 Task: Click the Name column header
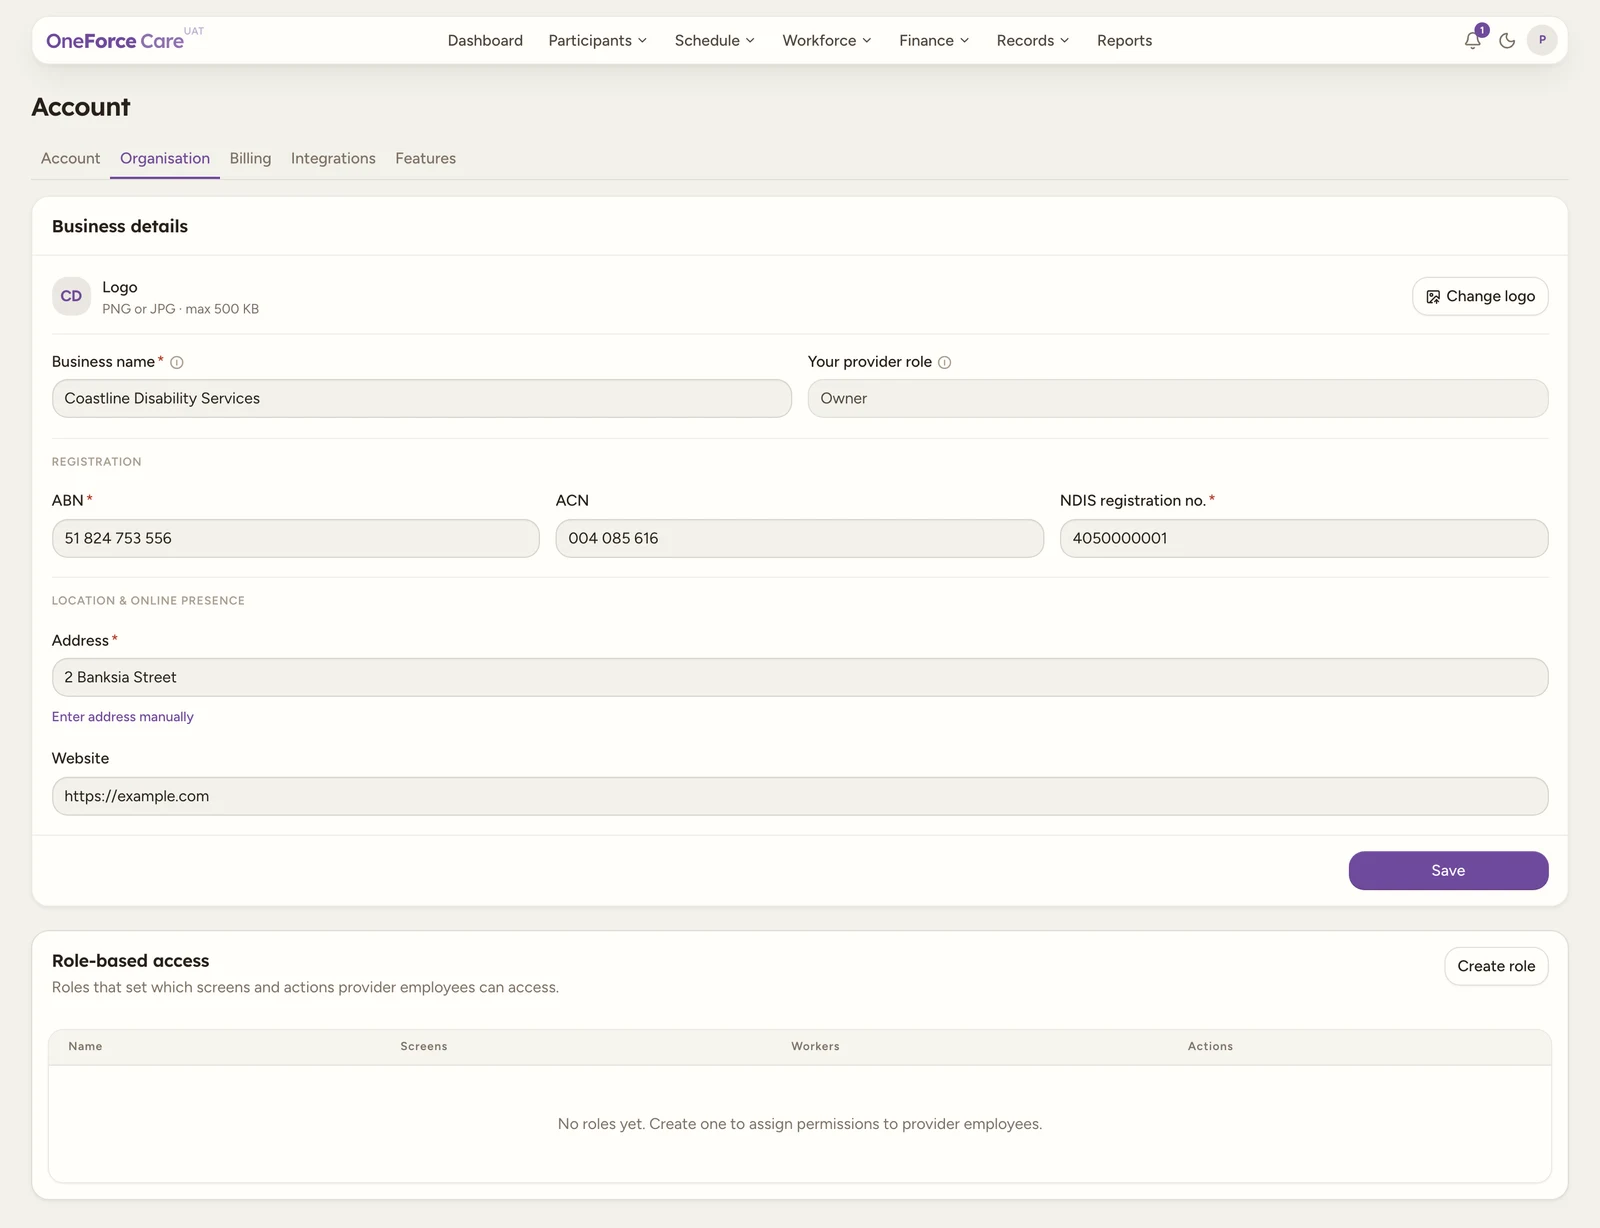click(x=85, y=1046)
